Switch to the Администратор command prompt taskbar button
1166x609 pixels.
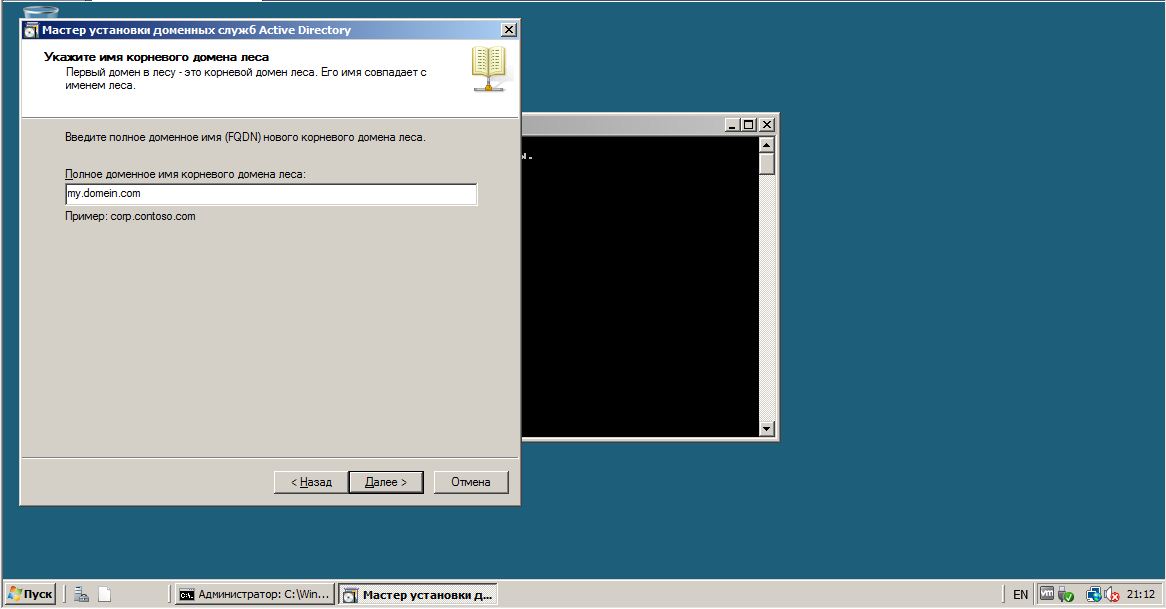254,594
